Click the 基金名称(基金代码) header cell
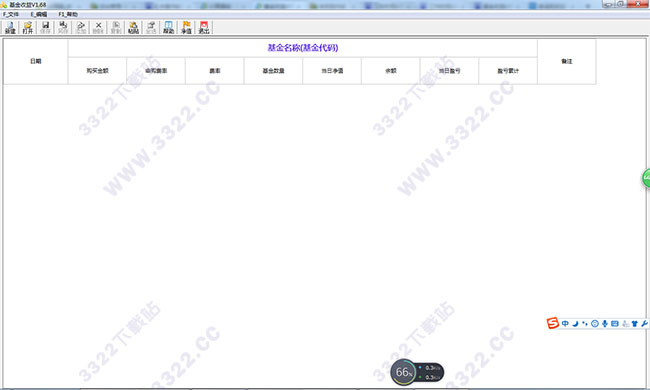The height and width of the screenshot is (390, 650). point(303,48)
